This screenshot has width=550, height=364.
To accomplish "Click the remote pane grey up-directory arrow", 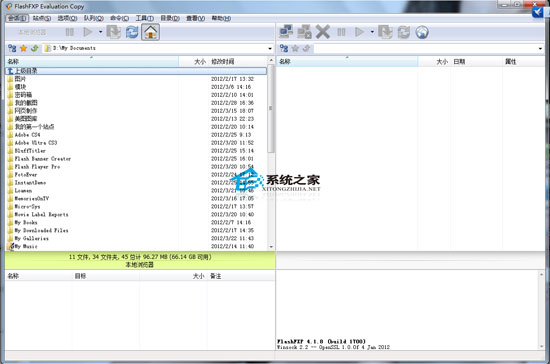I will (x=306, y=48).
